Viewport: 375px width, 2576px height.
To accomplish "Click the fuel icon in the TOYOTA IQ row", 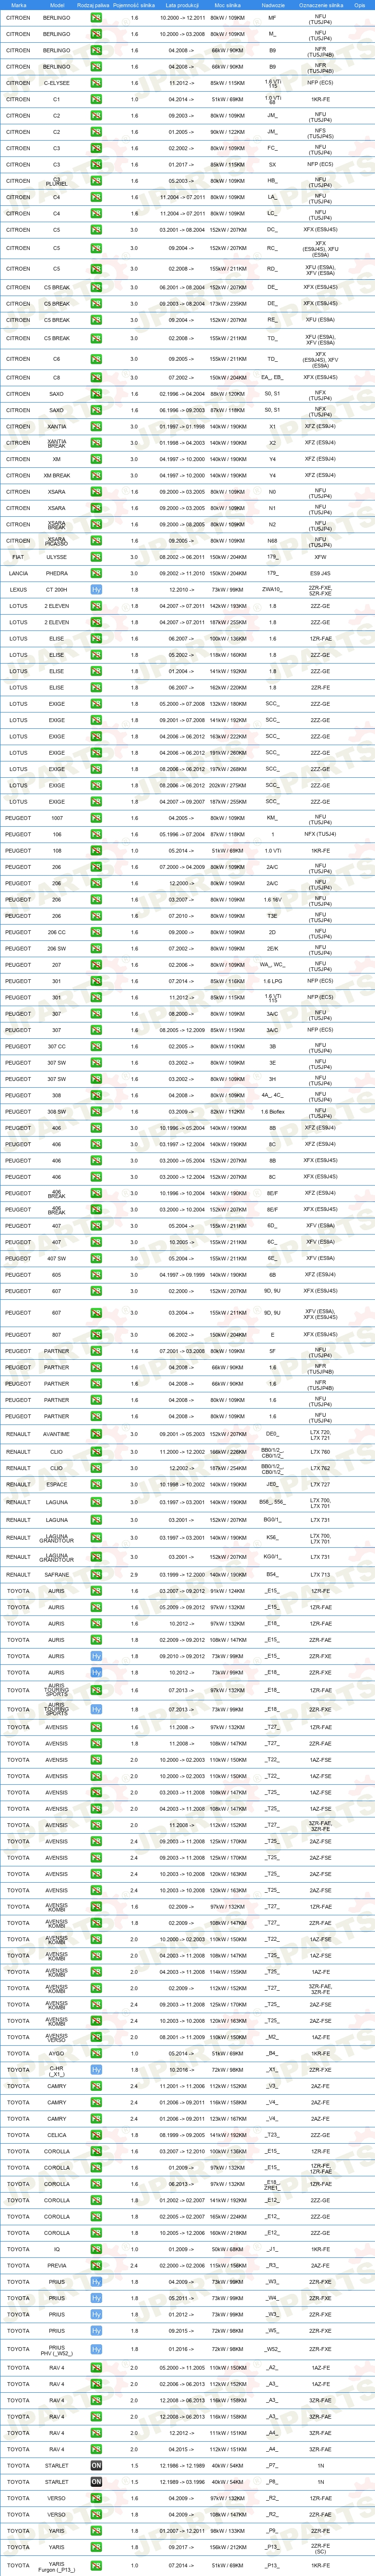I will click(x=96, y=2249).
